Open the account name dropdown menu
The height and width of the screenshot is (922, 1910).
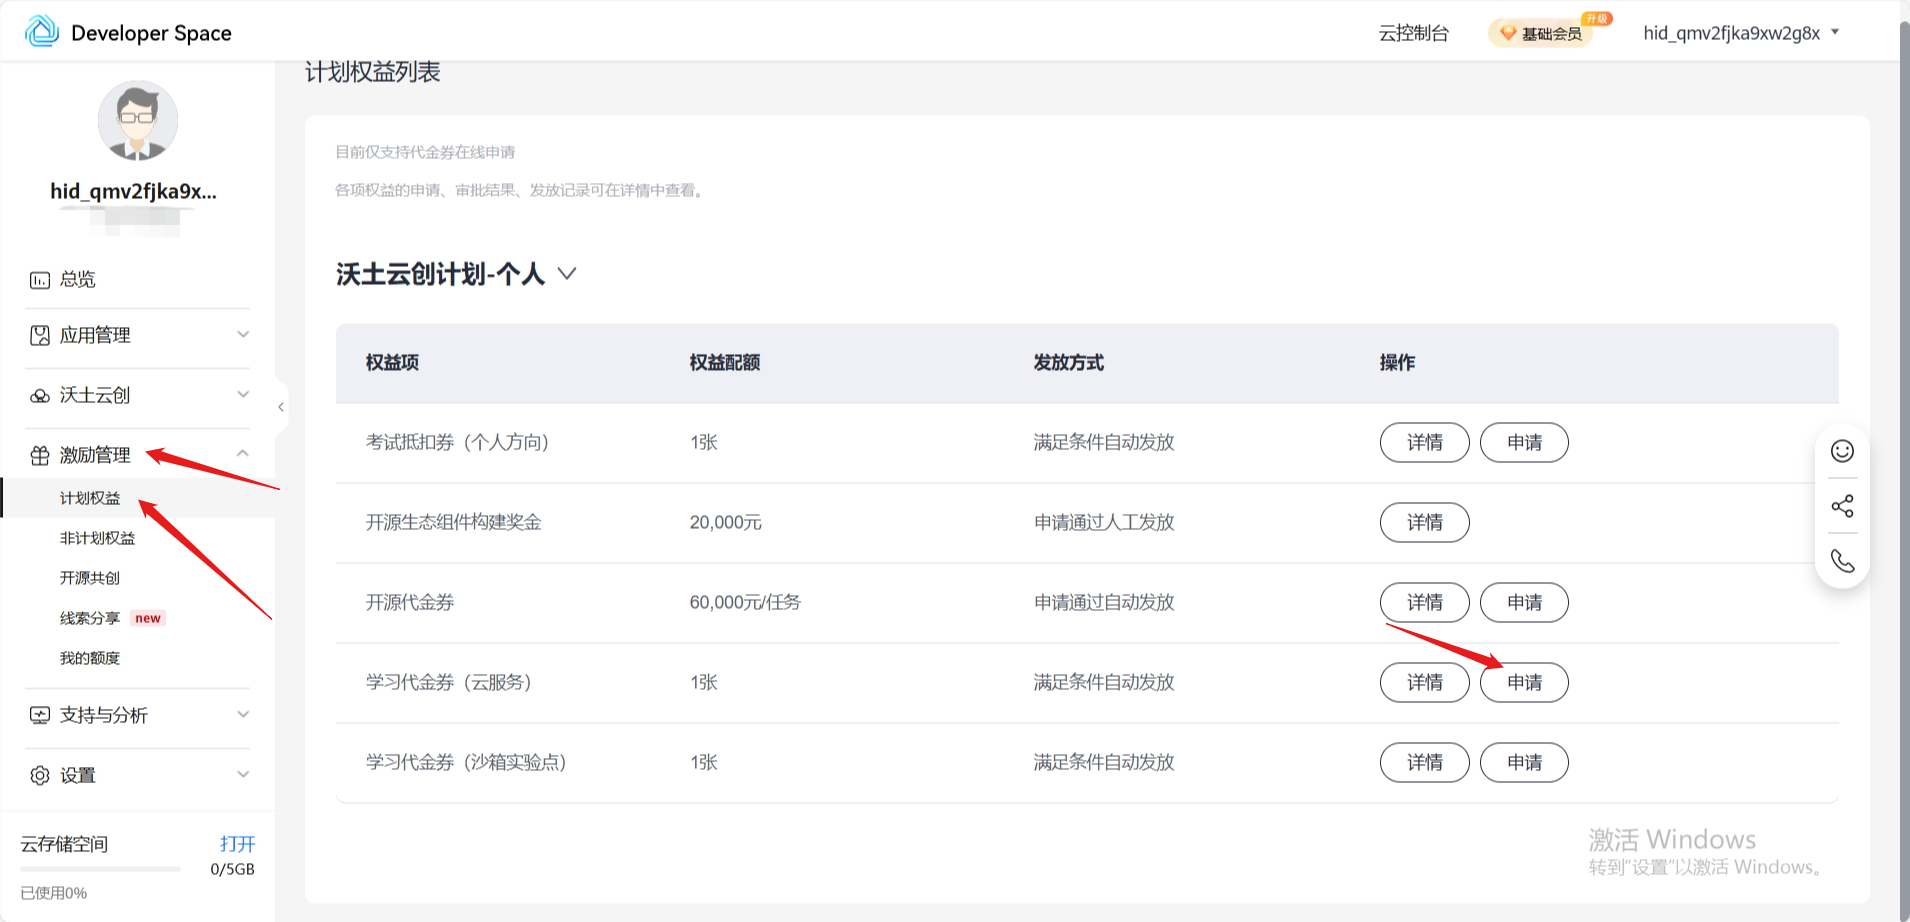1740,33
